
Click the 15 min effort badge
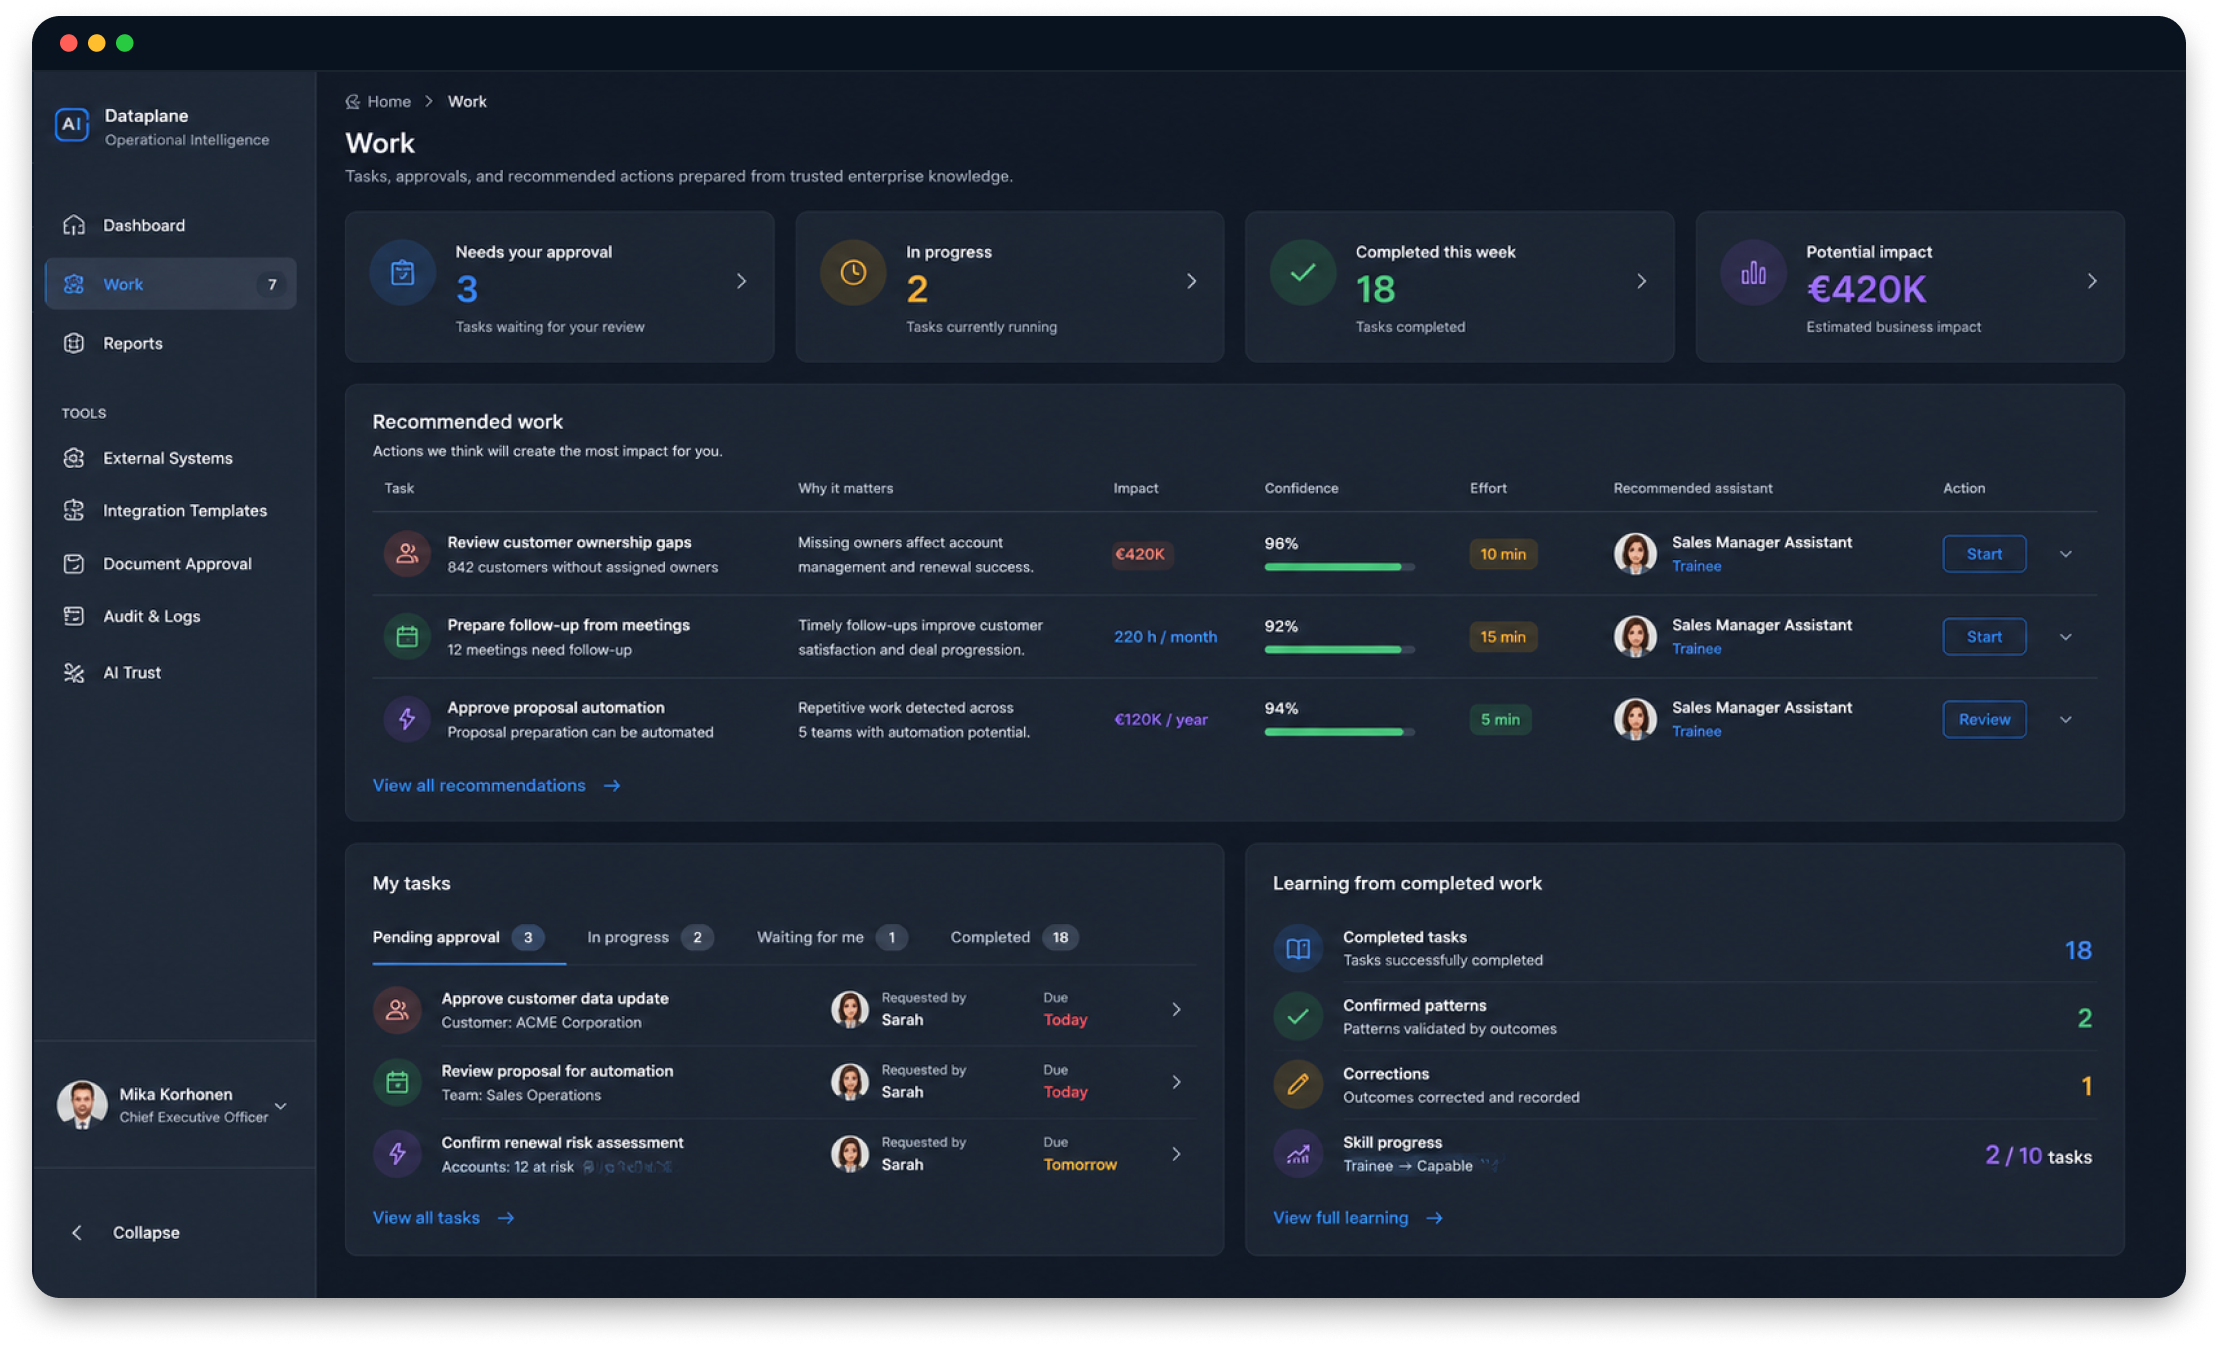(x=1503, y=637)
